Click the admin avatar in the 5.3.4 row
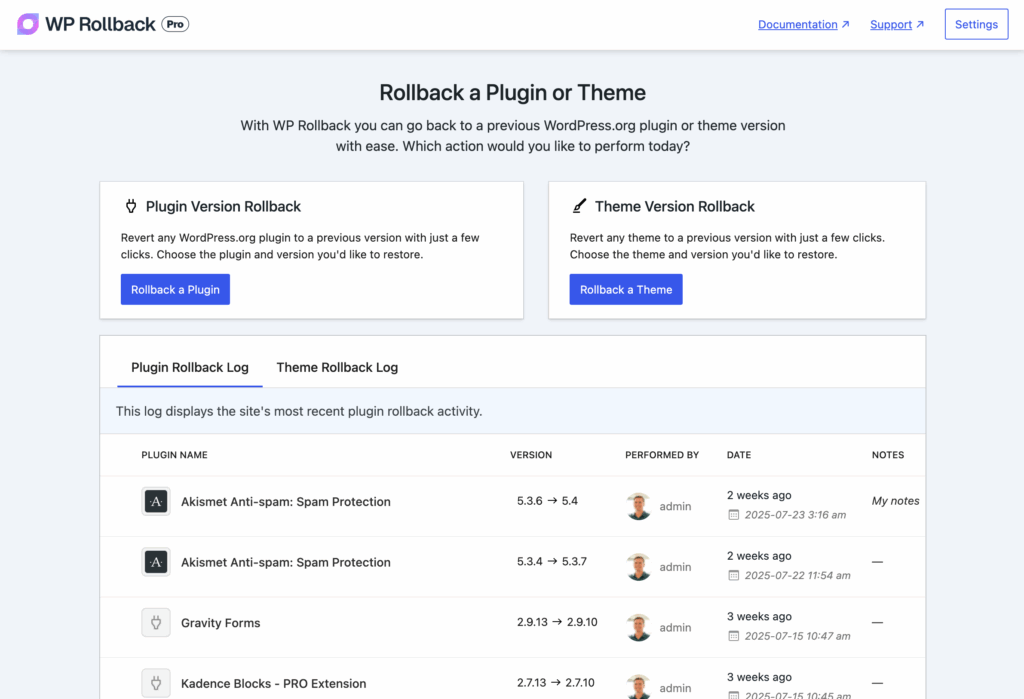The height and width of the screenshot is (699, 1024). click(x=639, y=567)
